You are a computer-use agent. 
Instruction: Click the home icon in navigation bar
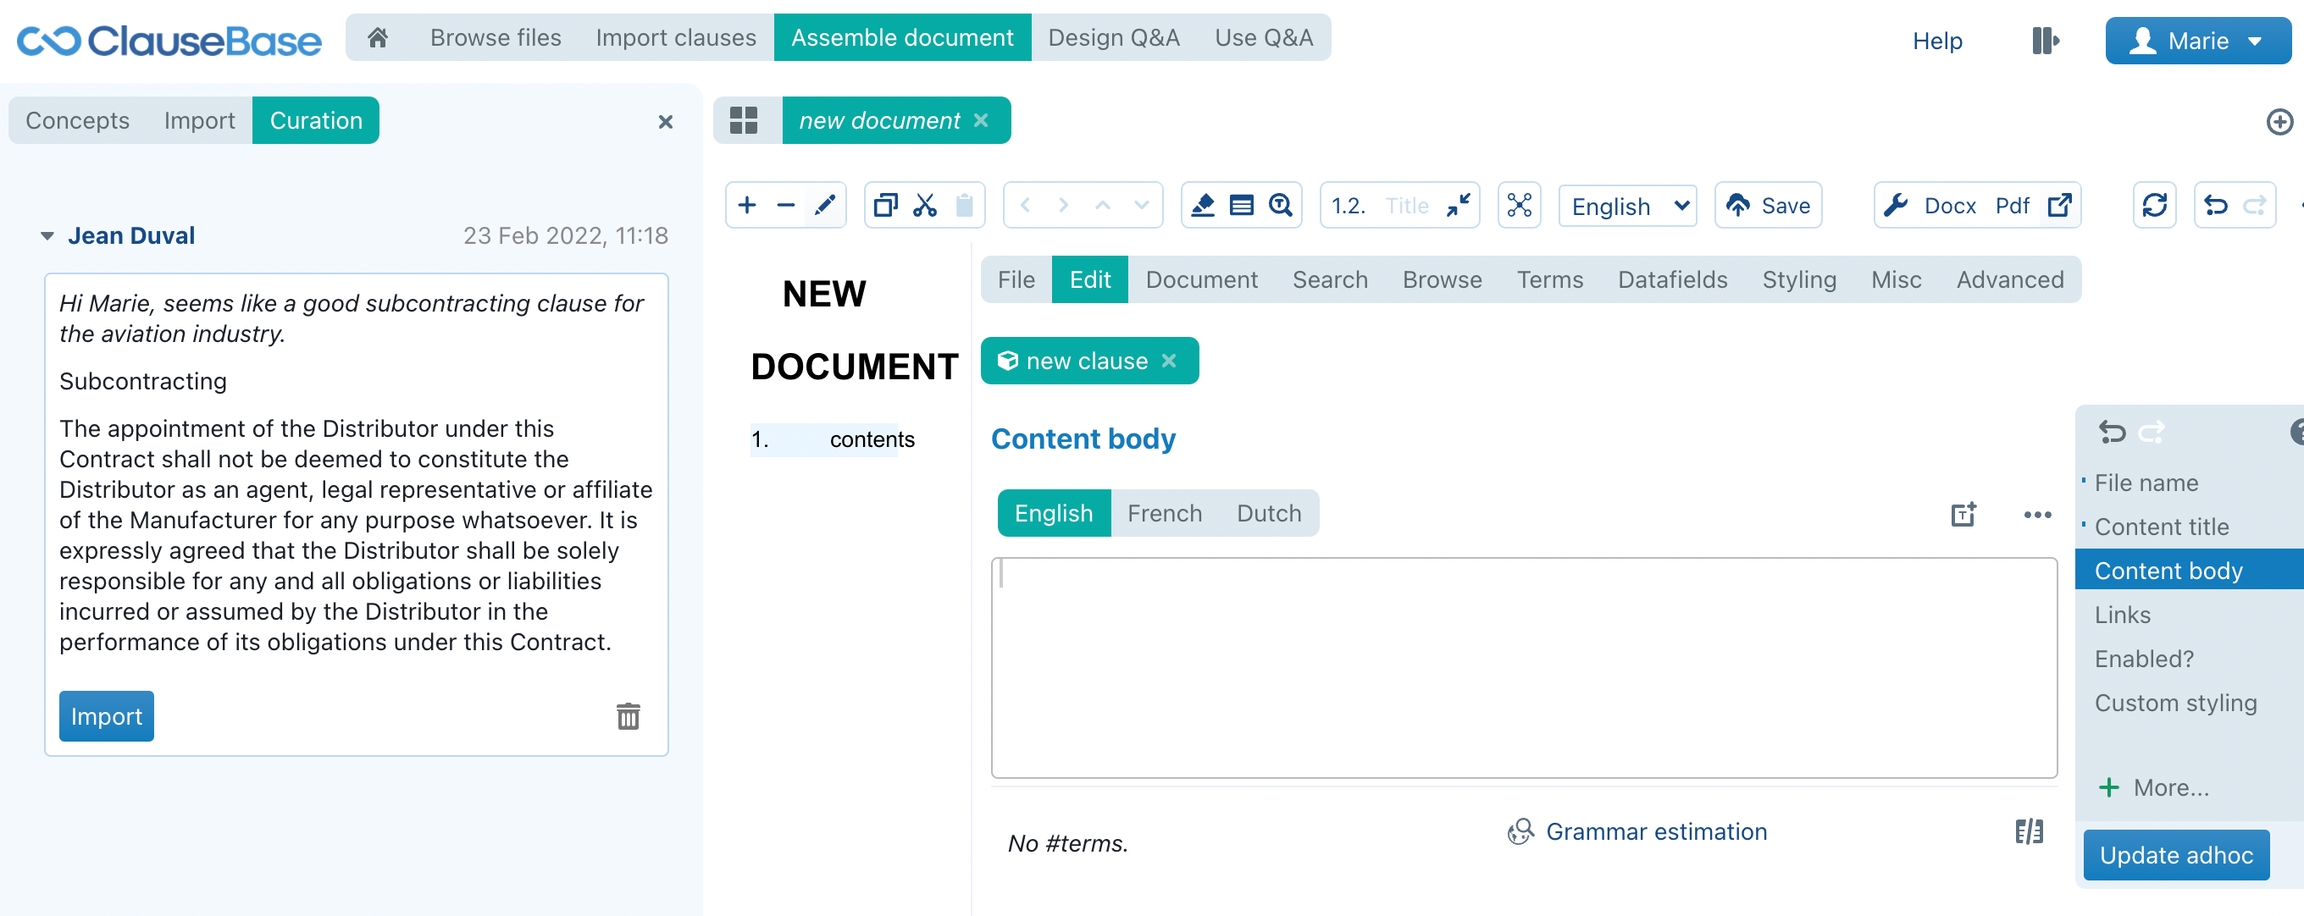point(377,38)
